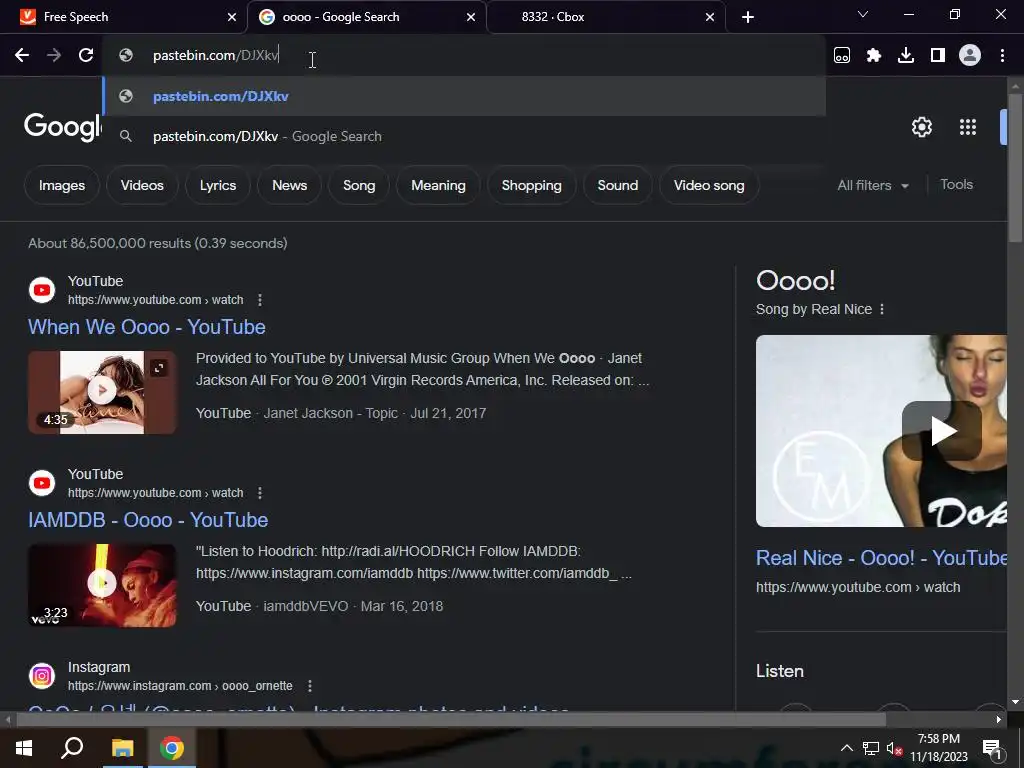
Task: Open the search Tools button
Action: tap(956, 185)
